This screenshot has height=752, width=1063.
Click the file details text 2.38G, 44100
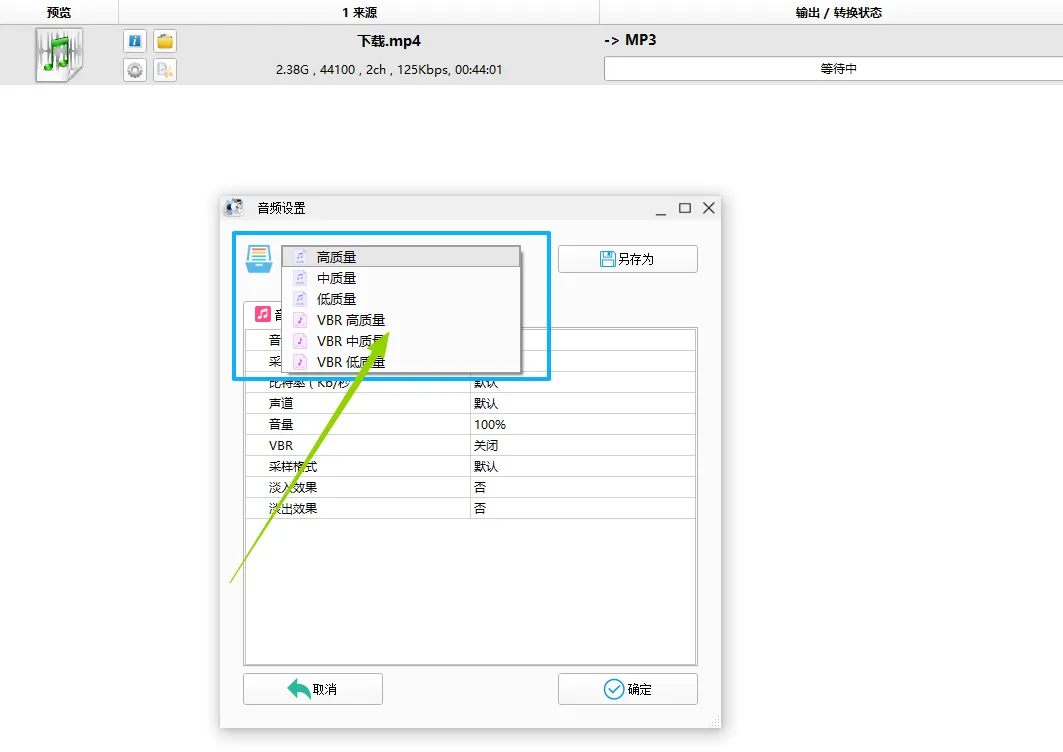(x=389, y=70)
